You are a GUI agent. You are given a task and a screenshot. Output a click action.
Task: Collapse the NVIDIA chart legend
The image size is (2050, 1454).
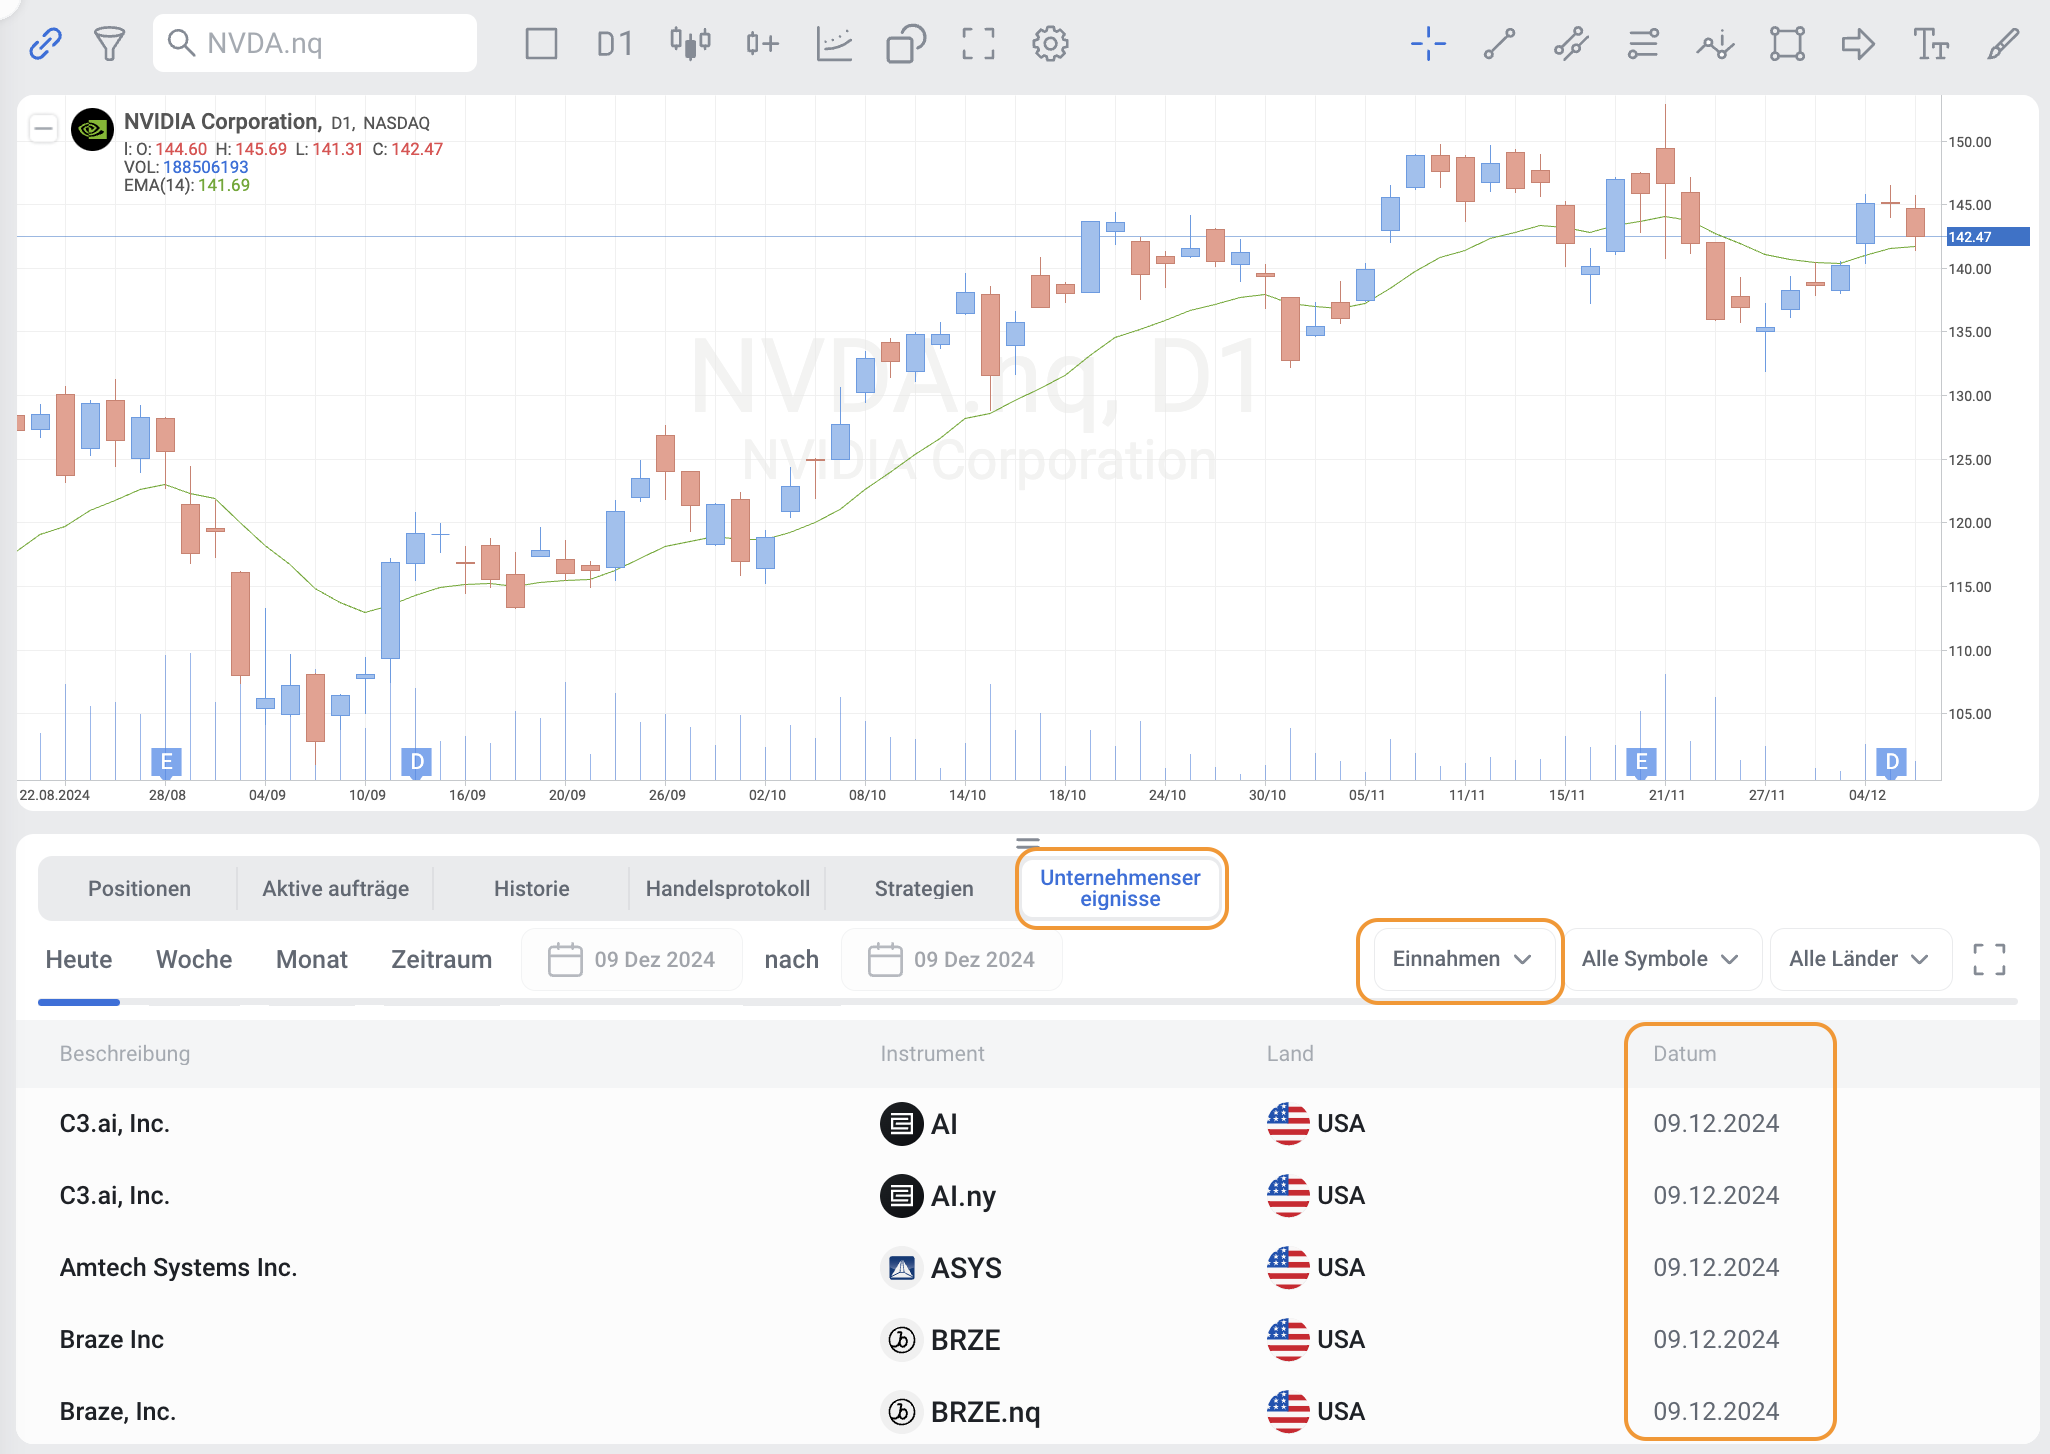tap(43, 128)
